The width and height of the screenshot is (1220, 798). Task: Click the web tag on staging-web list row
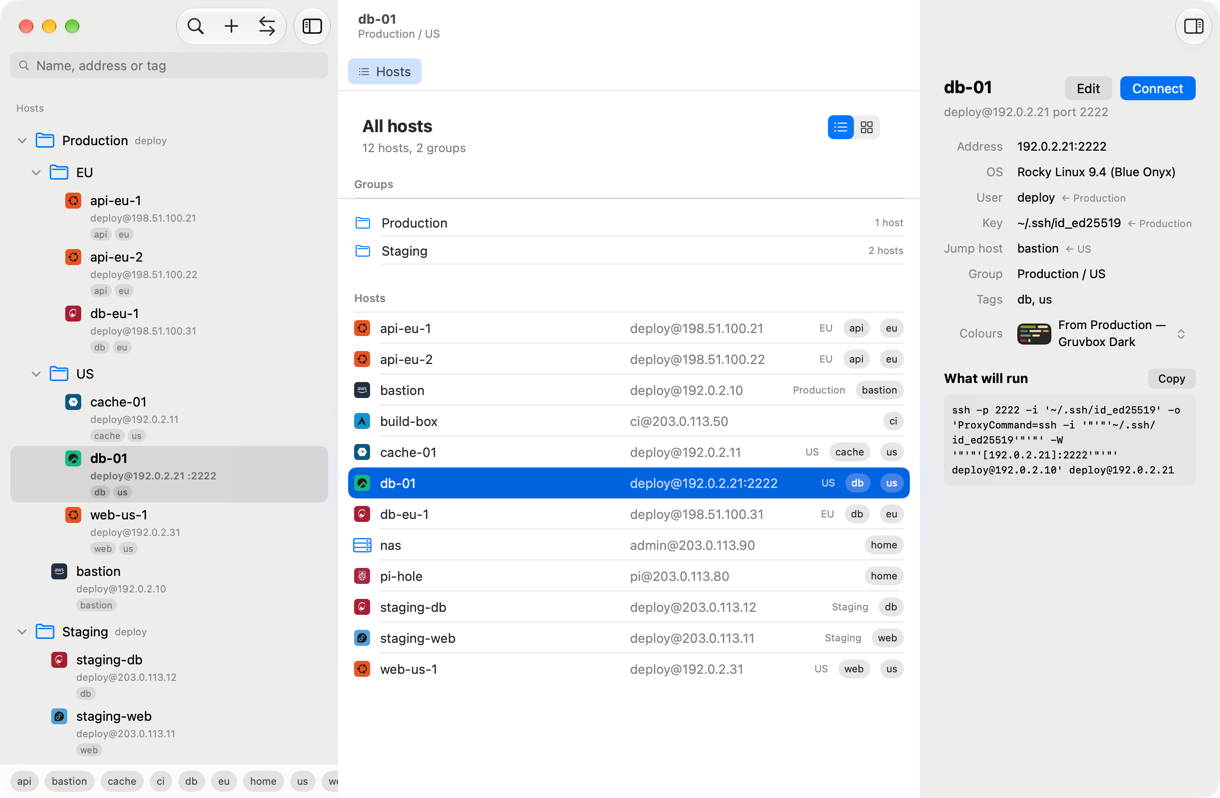887,639
